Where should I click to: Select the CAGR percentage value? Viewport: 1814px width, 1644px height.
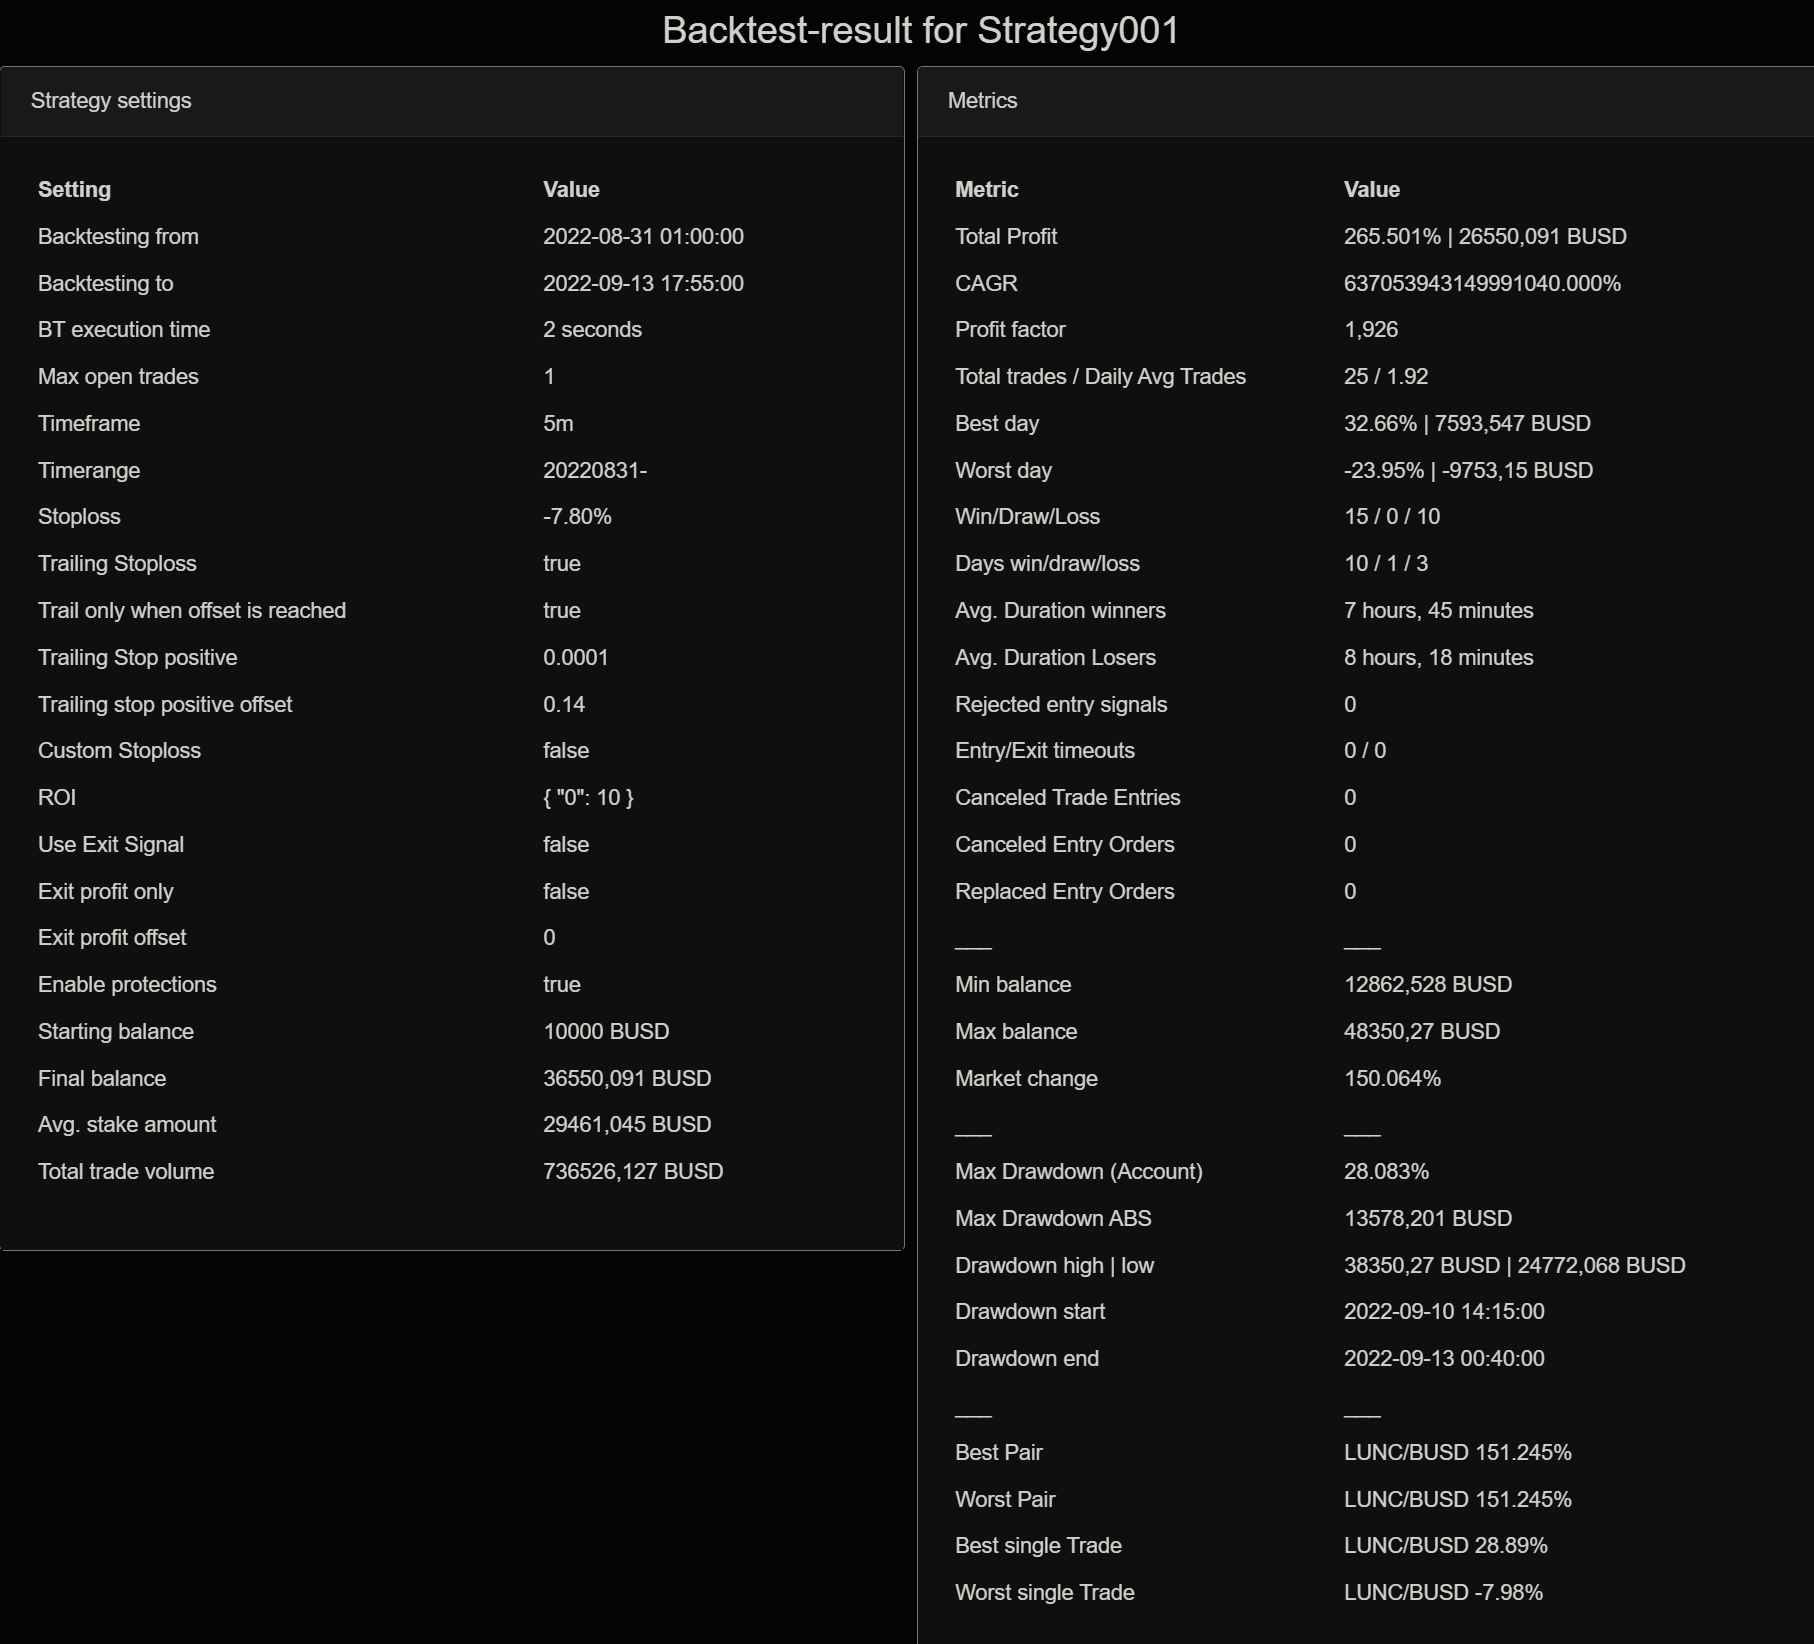coord(1483,283)
